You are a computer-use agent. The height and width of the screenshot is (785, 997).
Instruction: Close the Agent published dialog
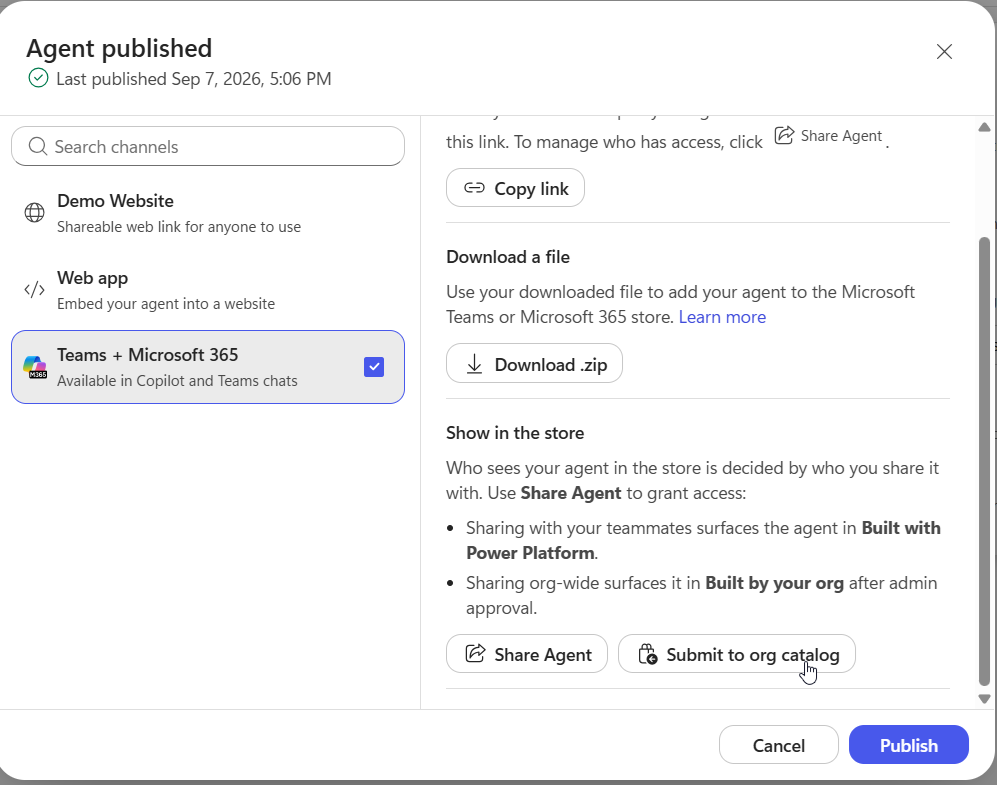[x=944, y=51]
